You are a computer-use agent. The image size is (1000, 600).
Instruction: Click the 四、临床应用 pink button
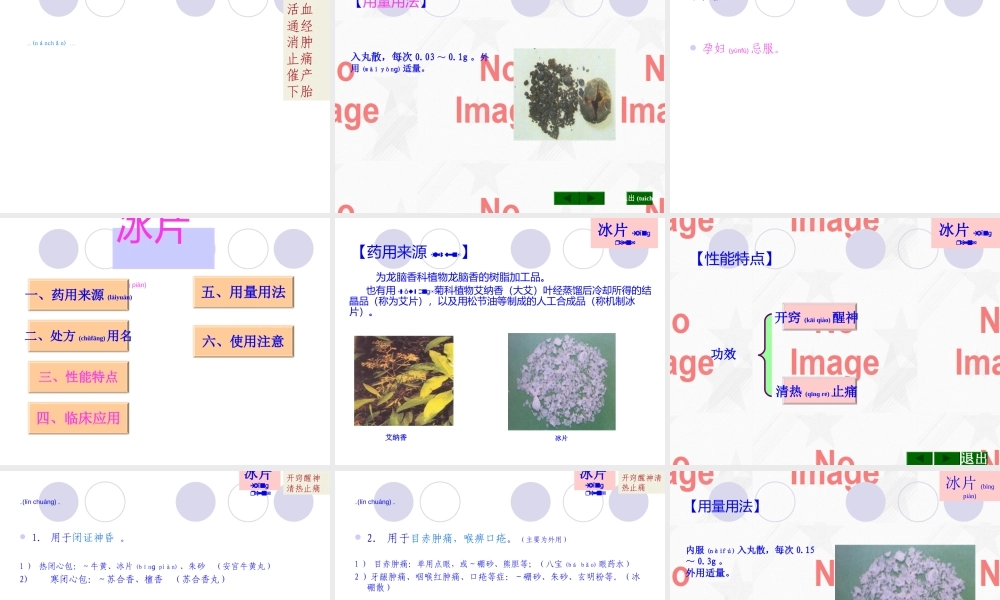coord(82,417)
